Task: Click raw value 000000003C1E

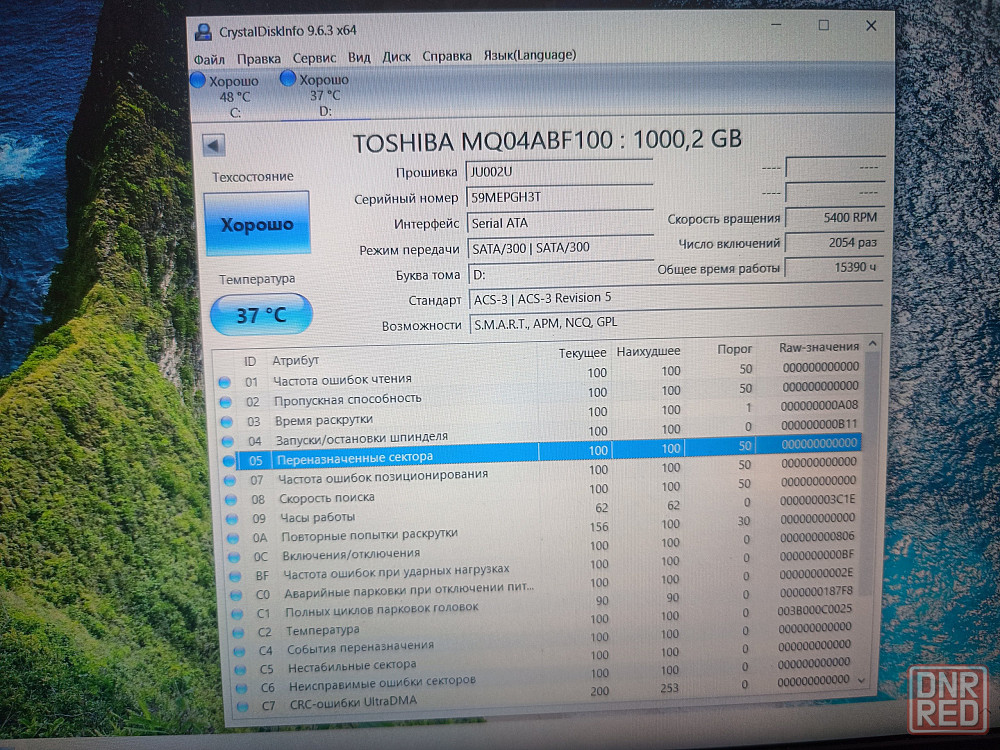Action: [818, 500]
